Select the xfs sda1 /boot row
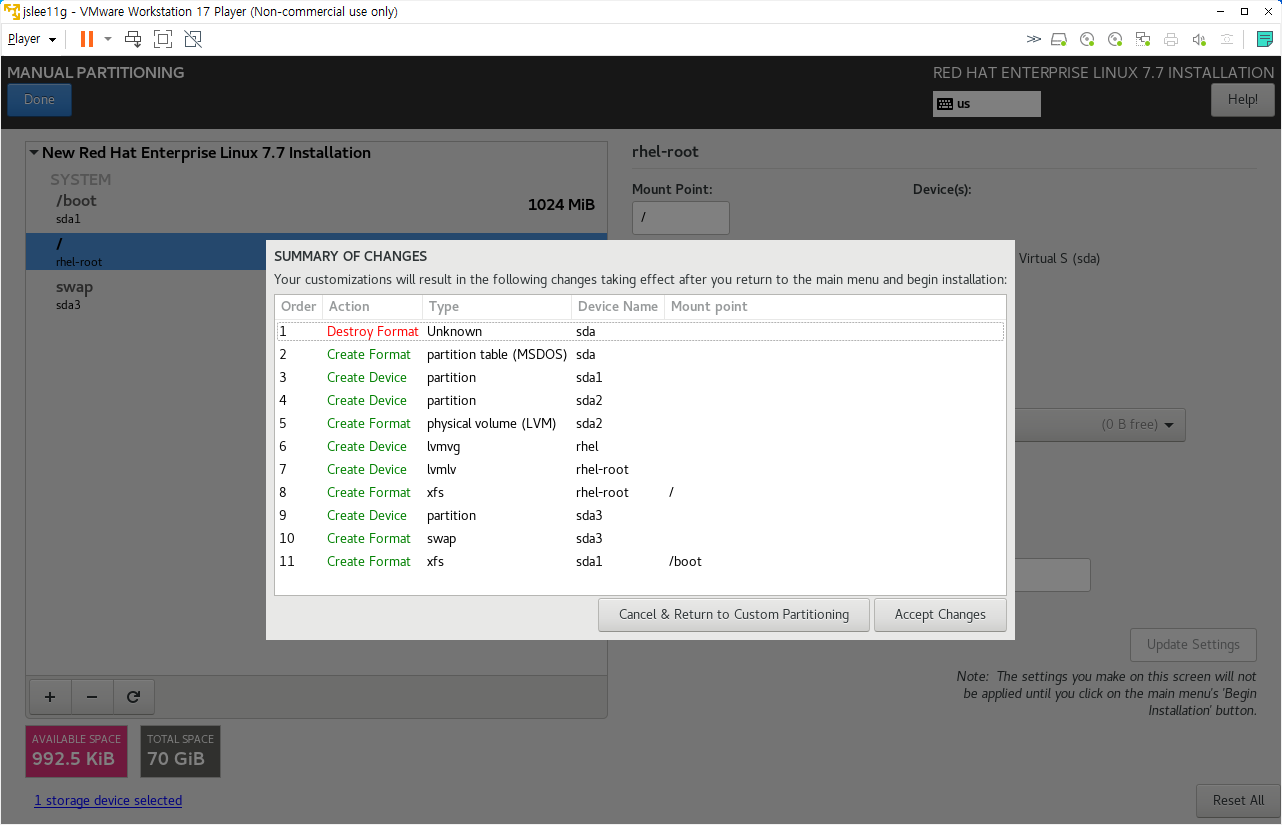Viewport: 1282px width, 825px height. coord(640,561)
